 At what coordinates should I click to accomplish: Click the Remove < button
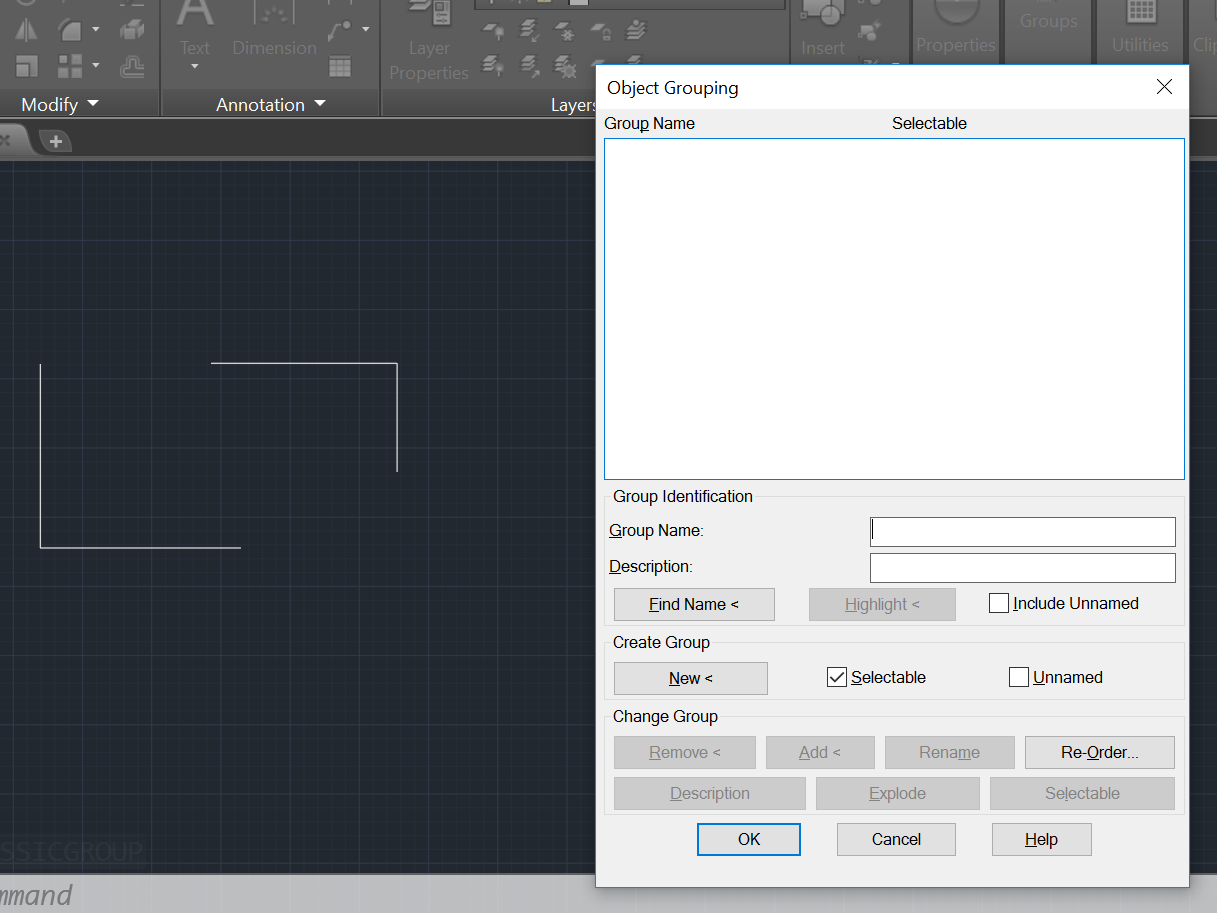click(685, 752)
